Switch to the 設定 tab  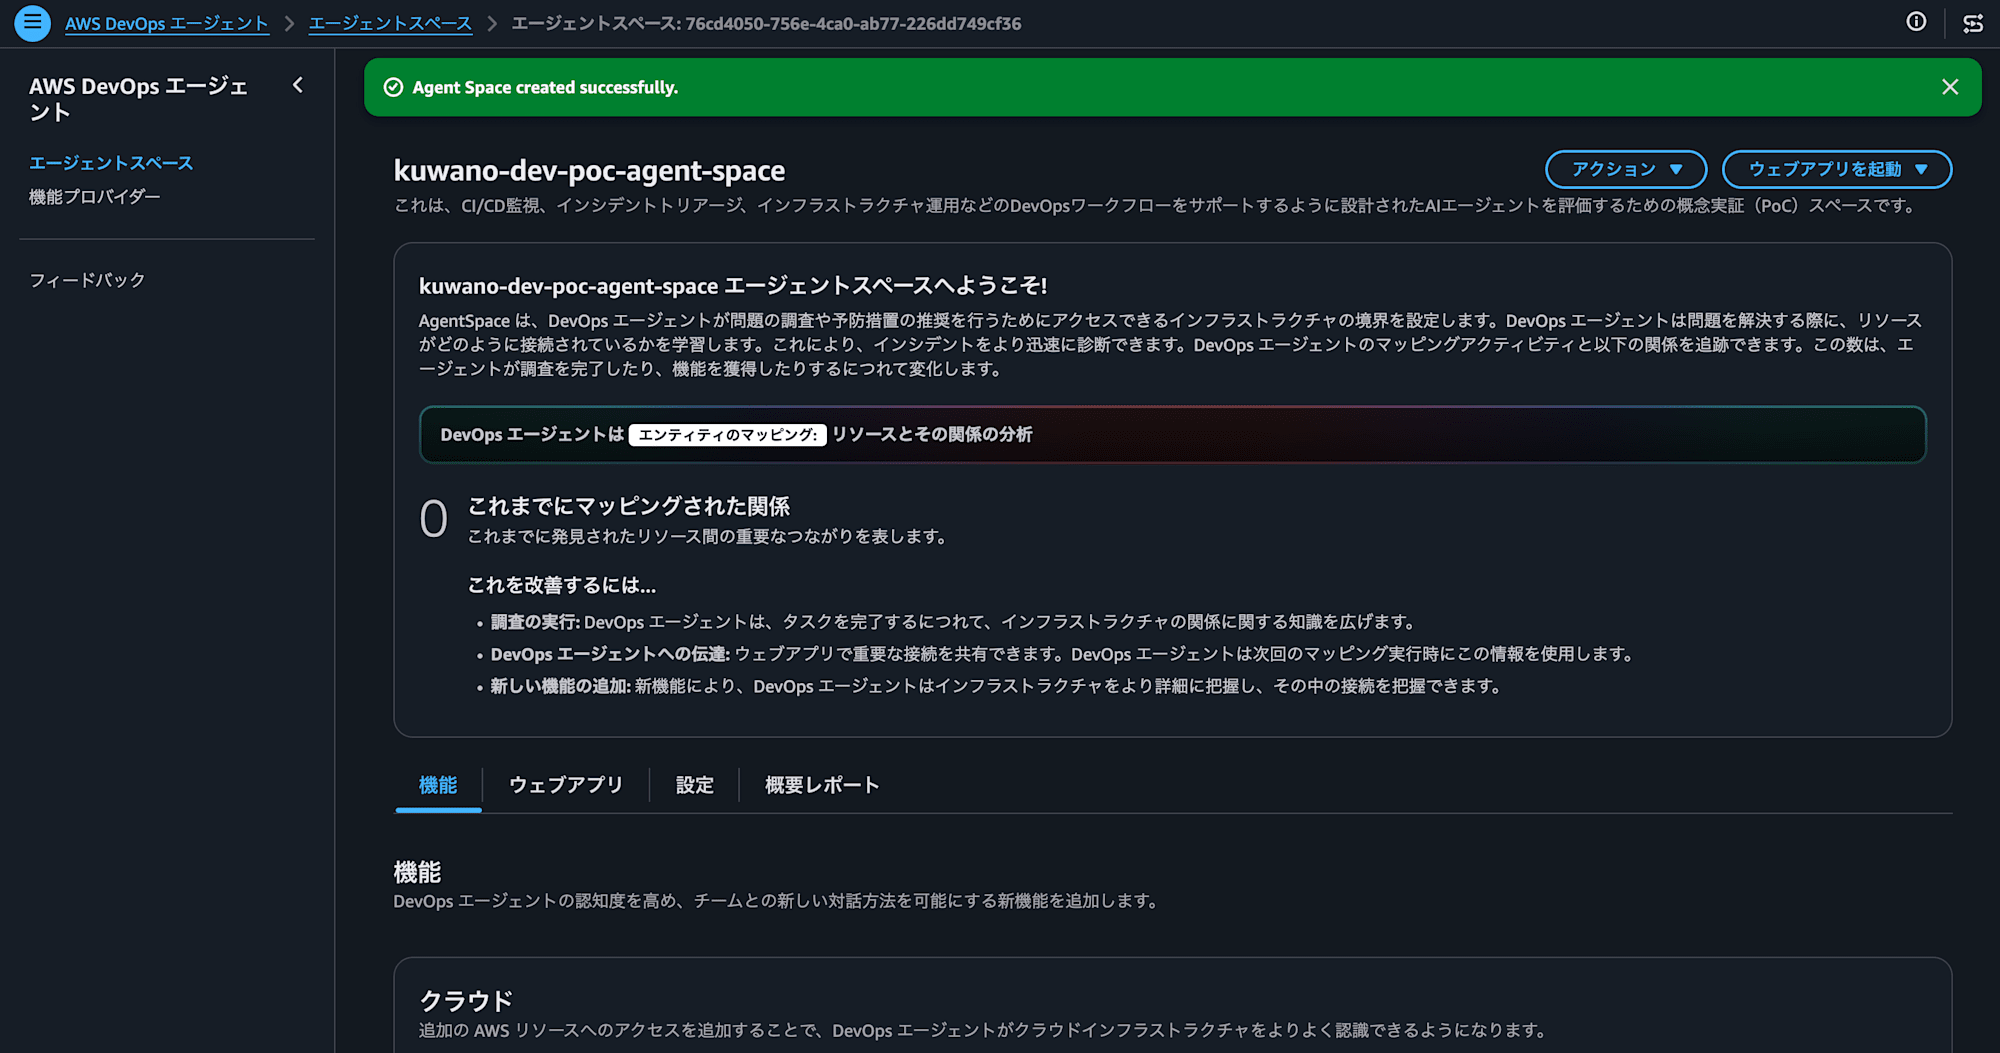tap(695, 785)
